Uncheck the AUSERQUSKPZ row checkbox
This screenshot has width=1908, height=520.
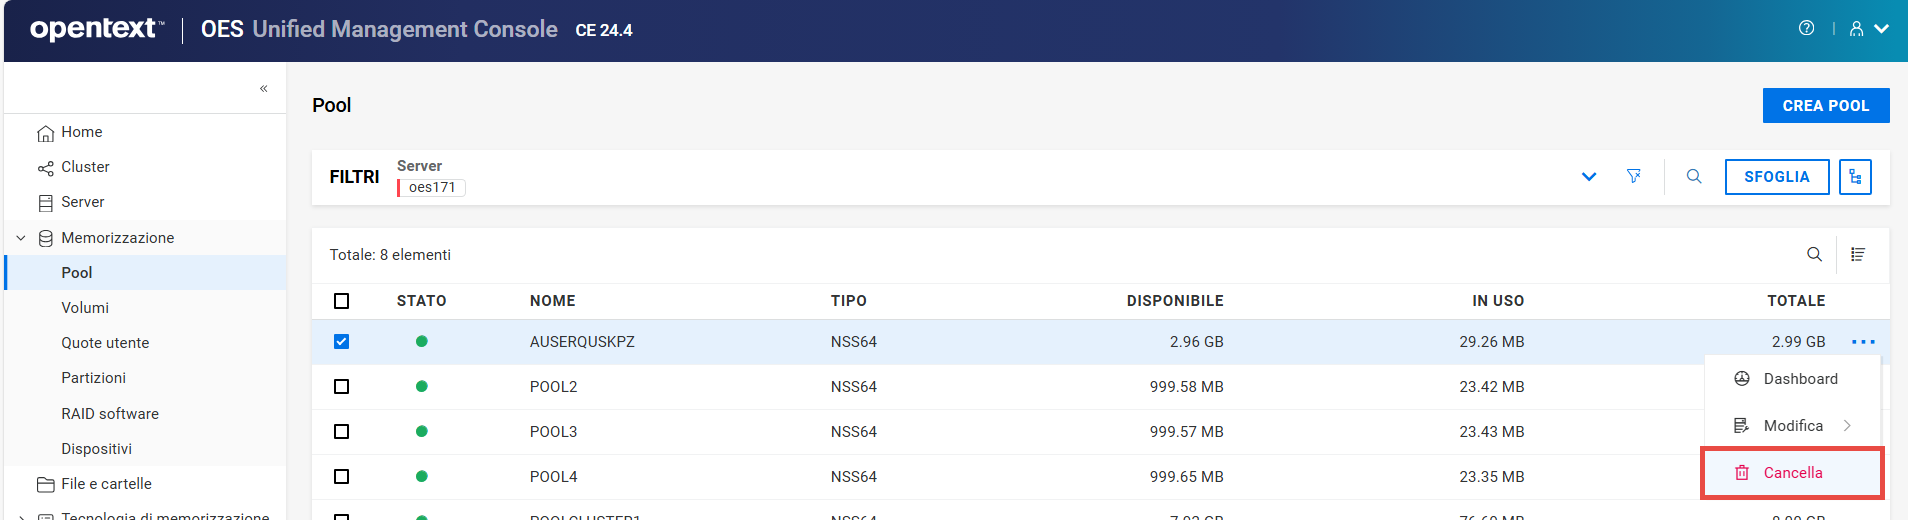[x=341, y=342]
